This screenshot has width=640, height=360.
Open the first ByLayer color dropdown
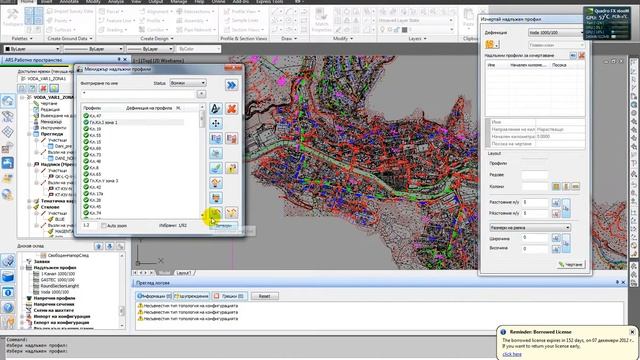coord(31,49)
